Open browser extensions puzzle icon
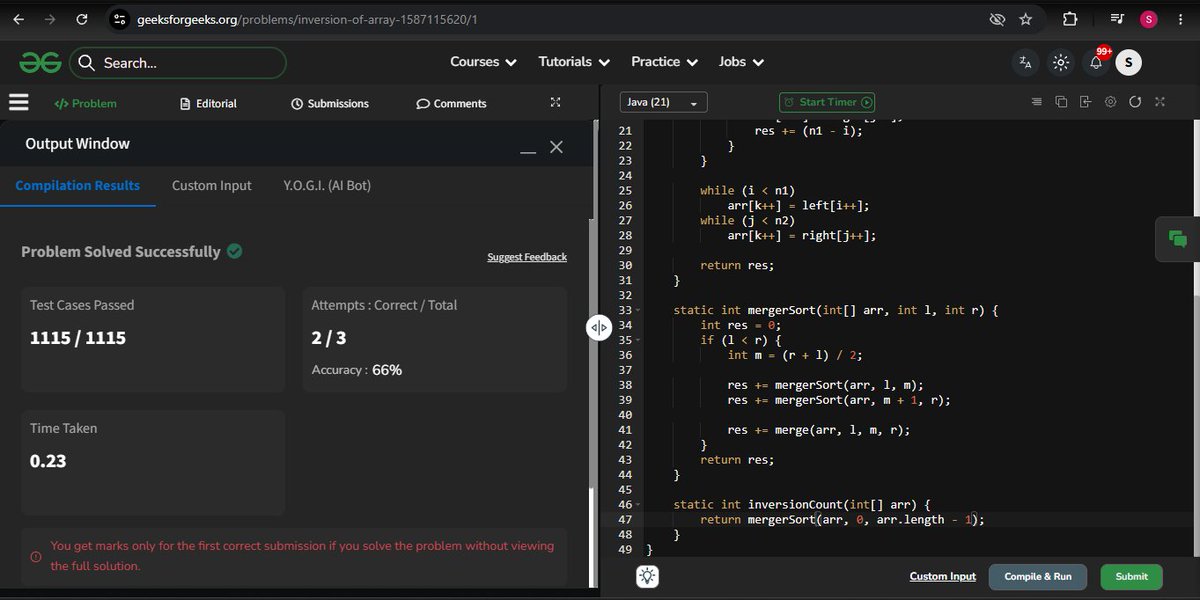Screen dimensions: 1200x600 coord(1069,19)
